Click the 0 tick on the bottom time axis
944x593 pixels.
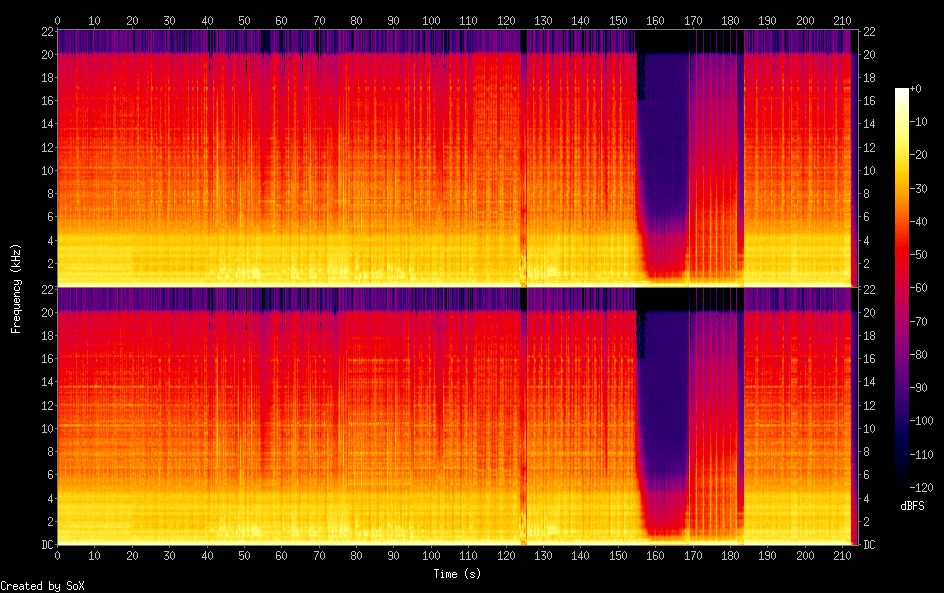click(x=57, y=555)
